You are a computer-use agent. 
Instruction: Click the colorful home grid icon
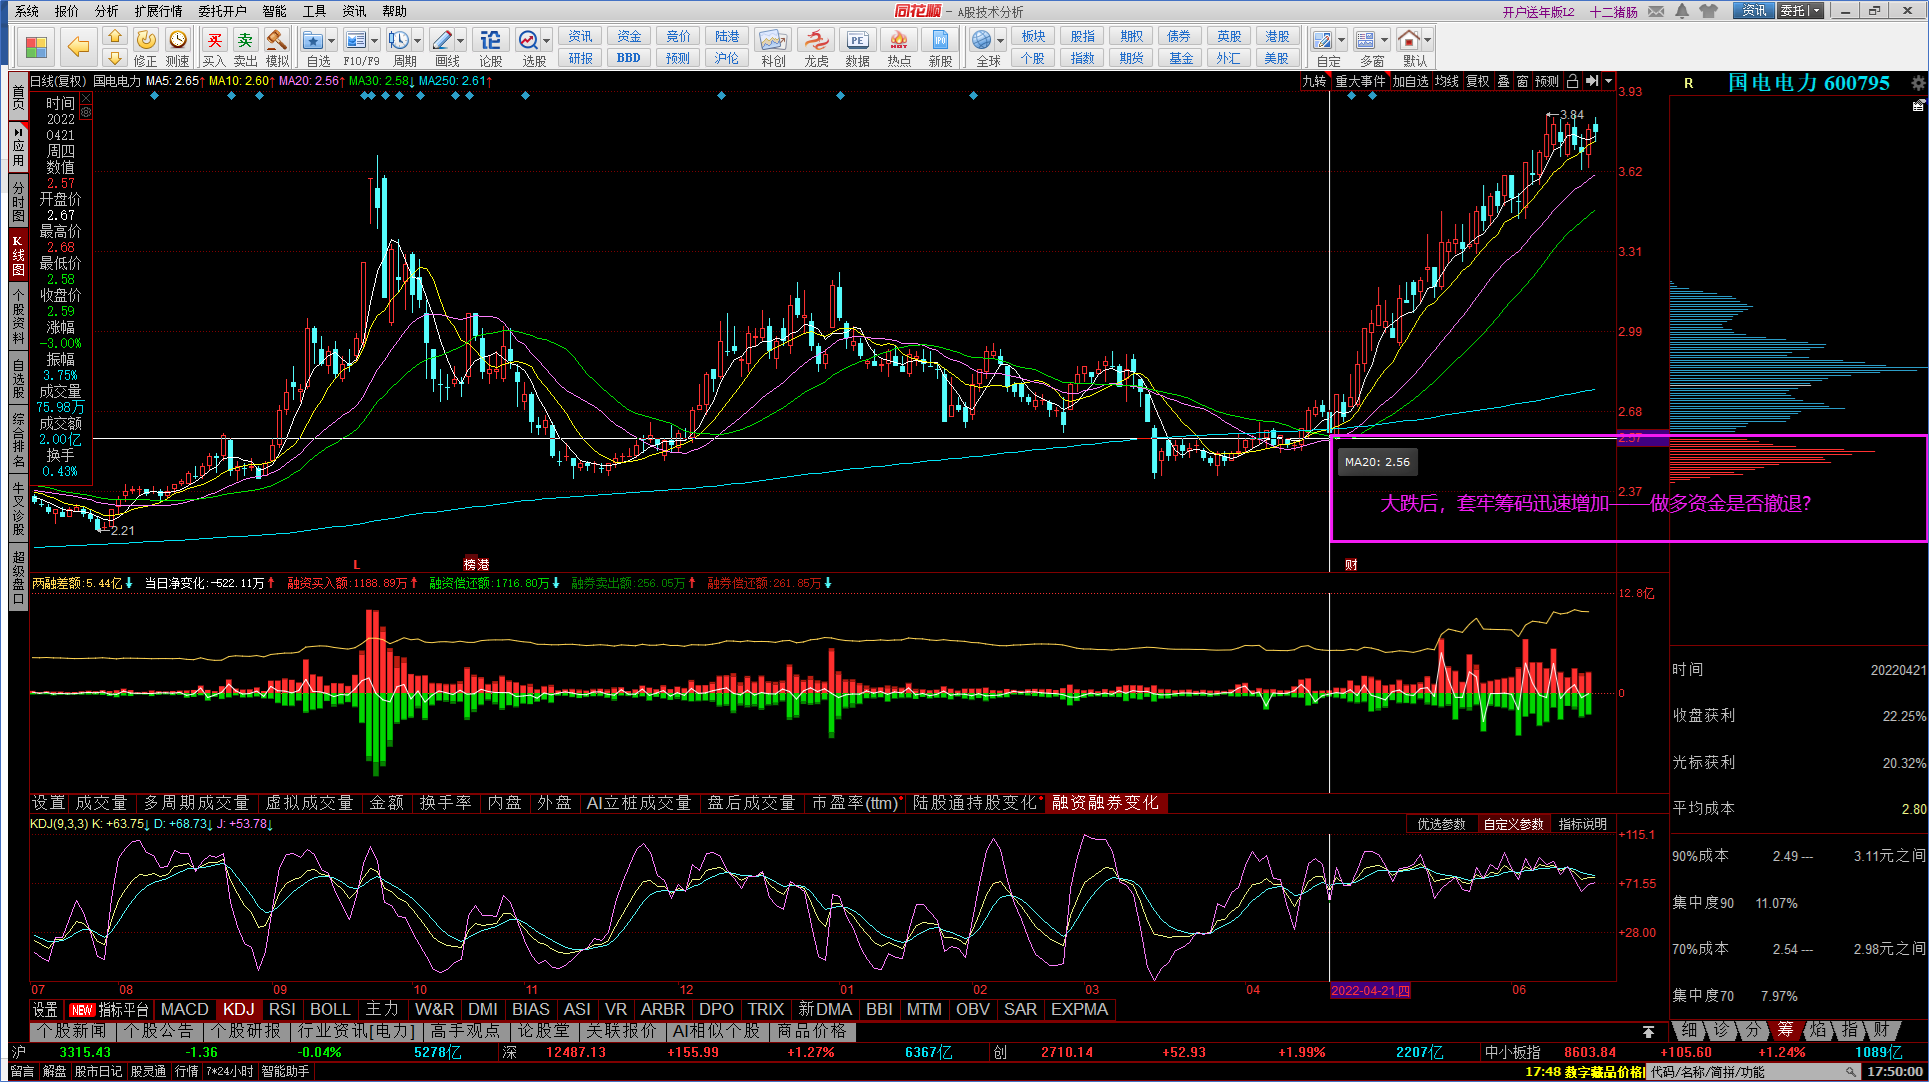coord(36,47)
